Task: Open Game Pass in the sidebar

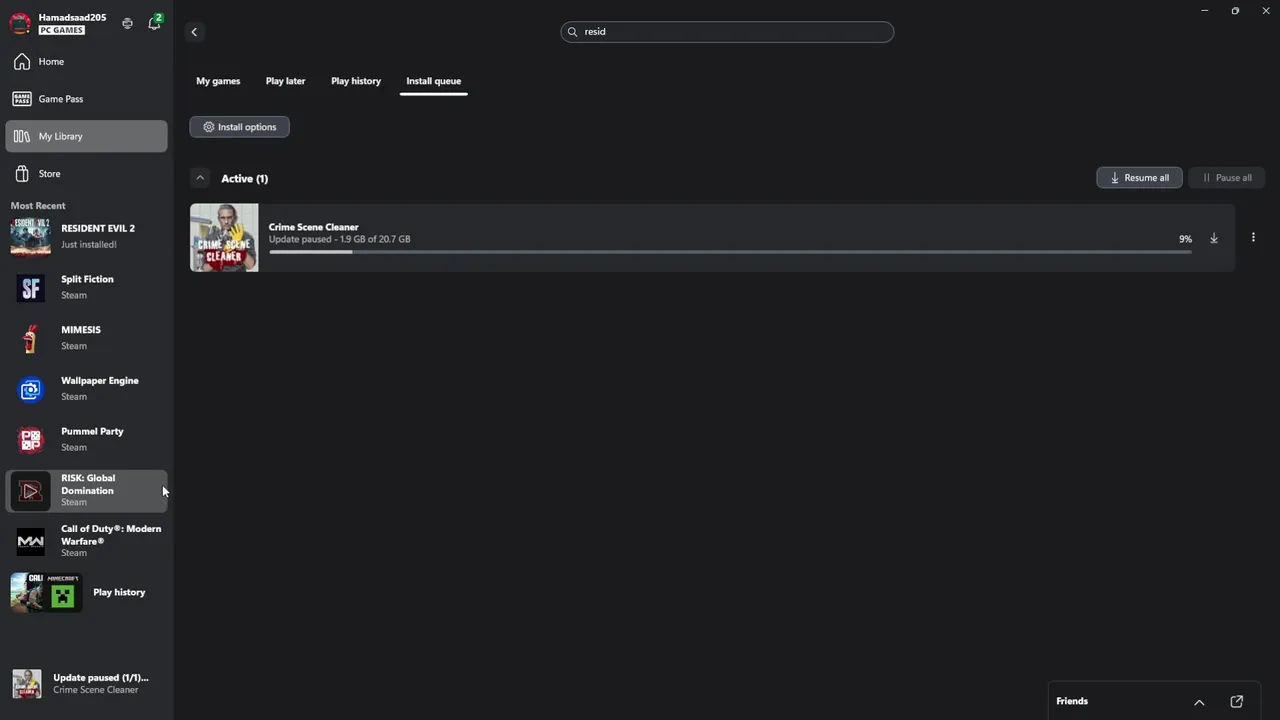Action: pos(86,99)
